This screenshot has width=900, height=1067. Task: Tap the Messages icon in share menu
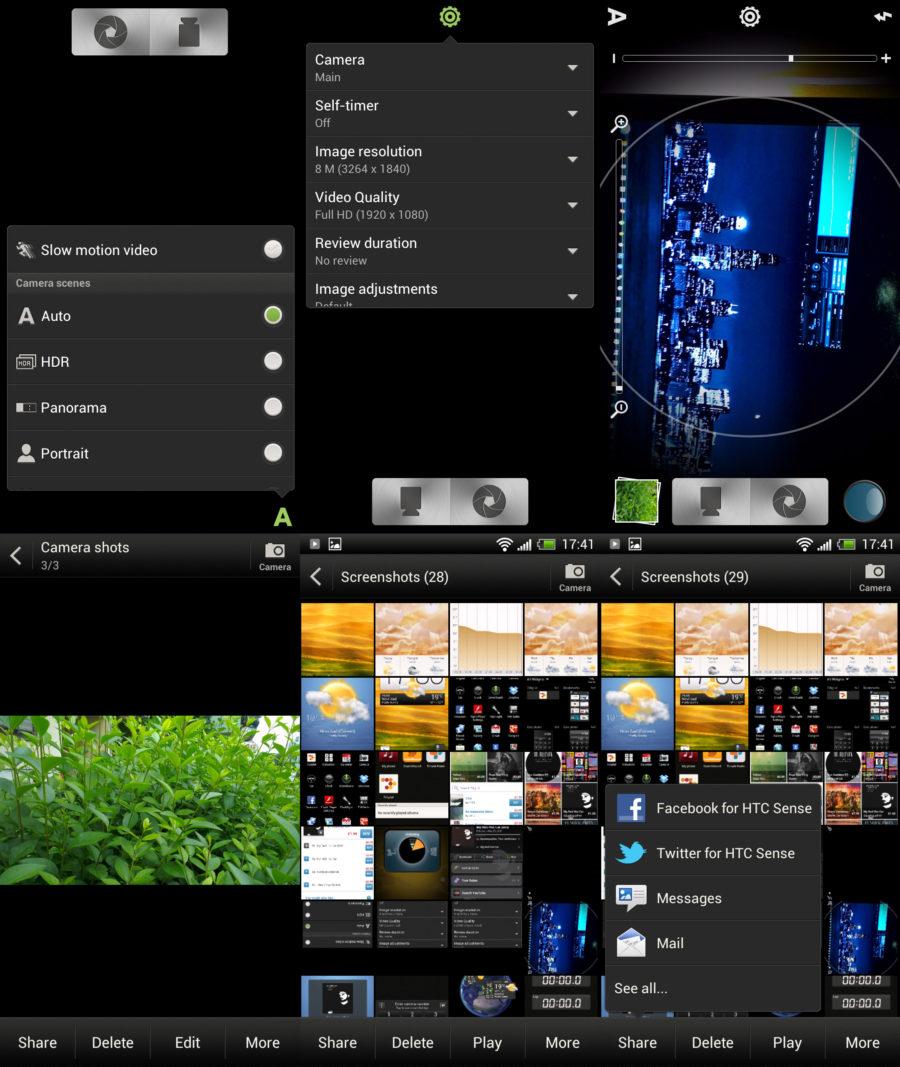coord(631,898)
